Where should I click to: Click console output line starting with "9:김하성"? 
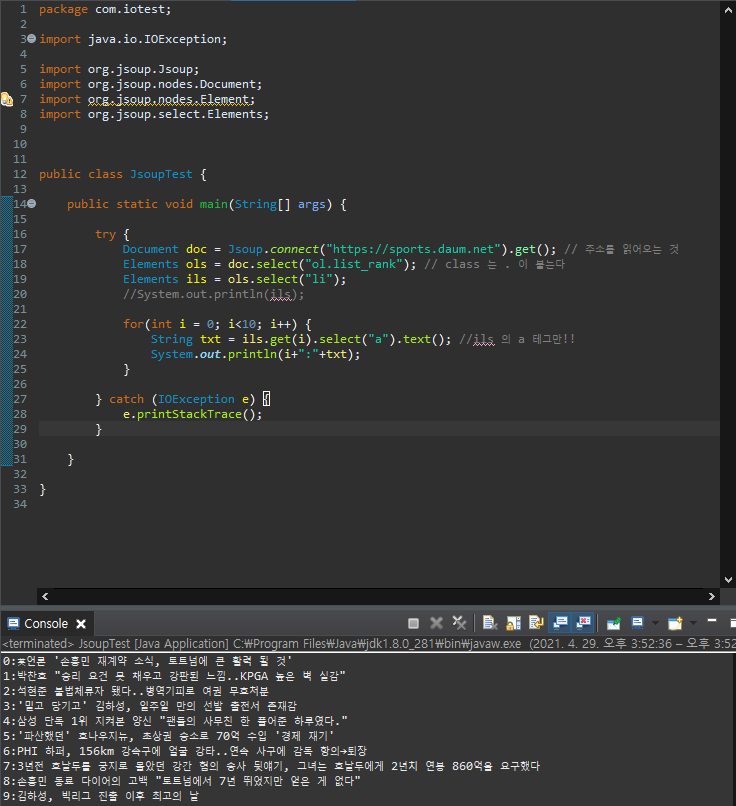coord(101,796)
